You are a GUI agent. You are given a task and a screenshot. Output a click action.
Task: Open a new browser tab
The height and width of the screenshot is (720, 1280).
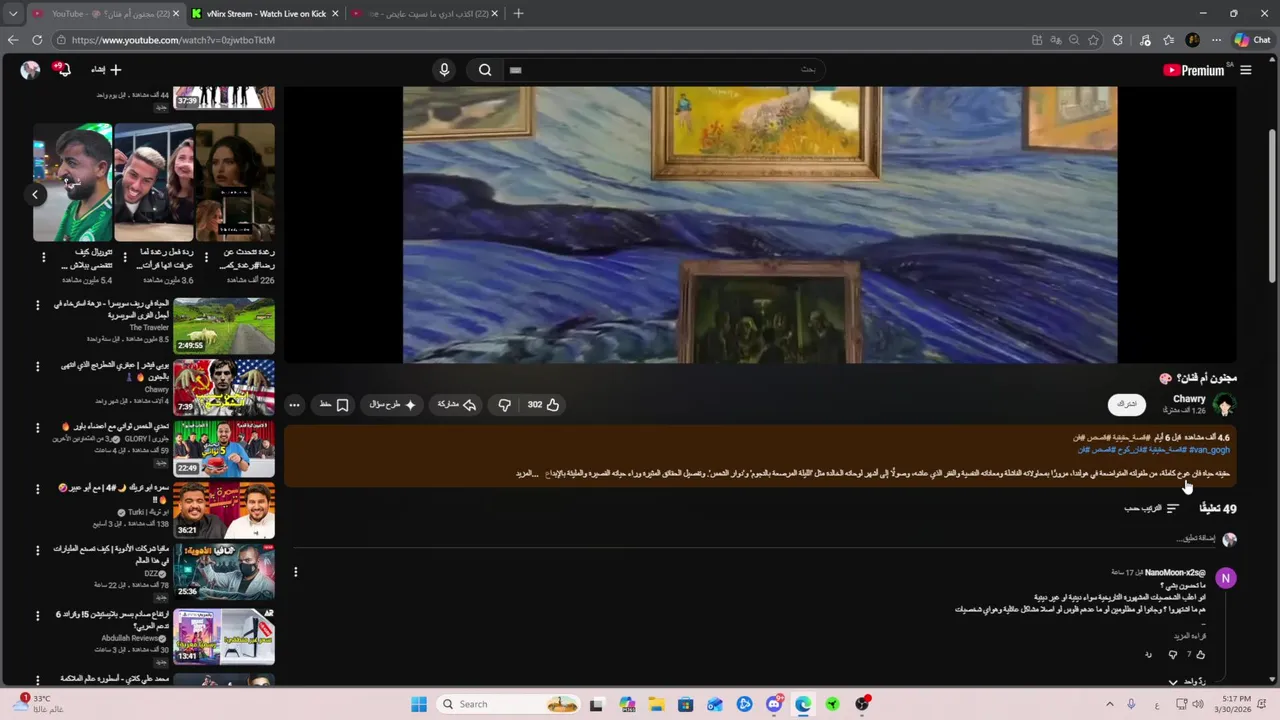point(518,14)
